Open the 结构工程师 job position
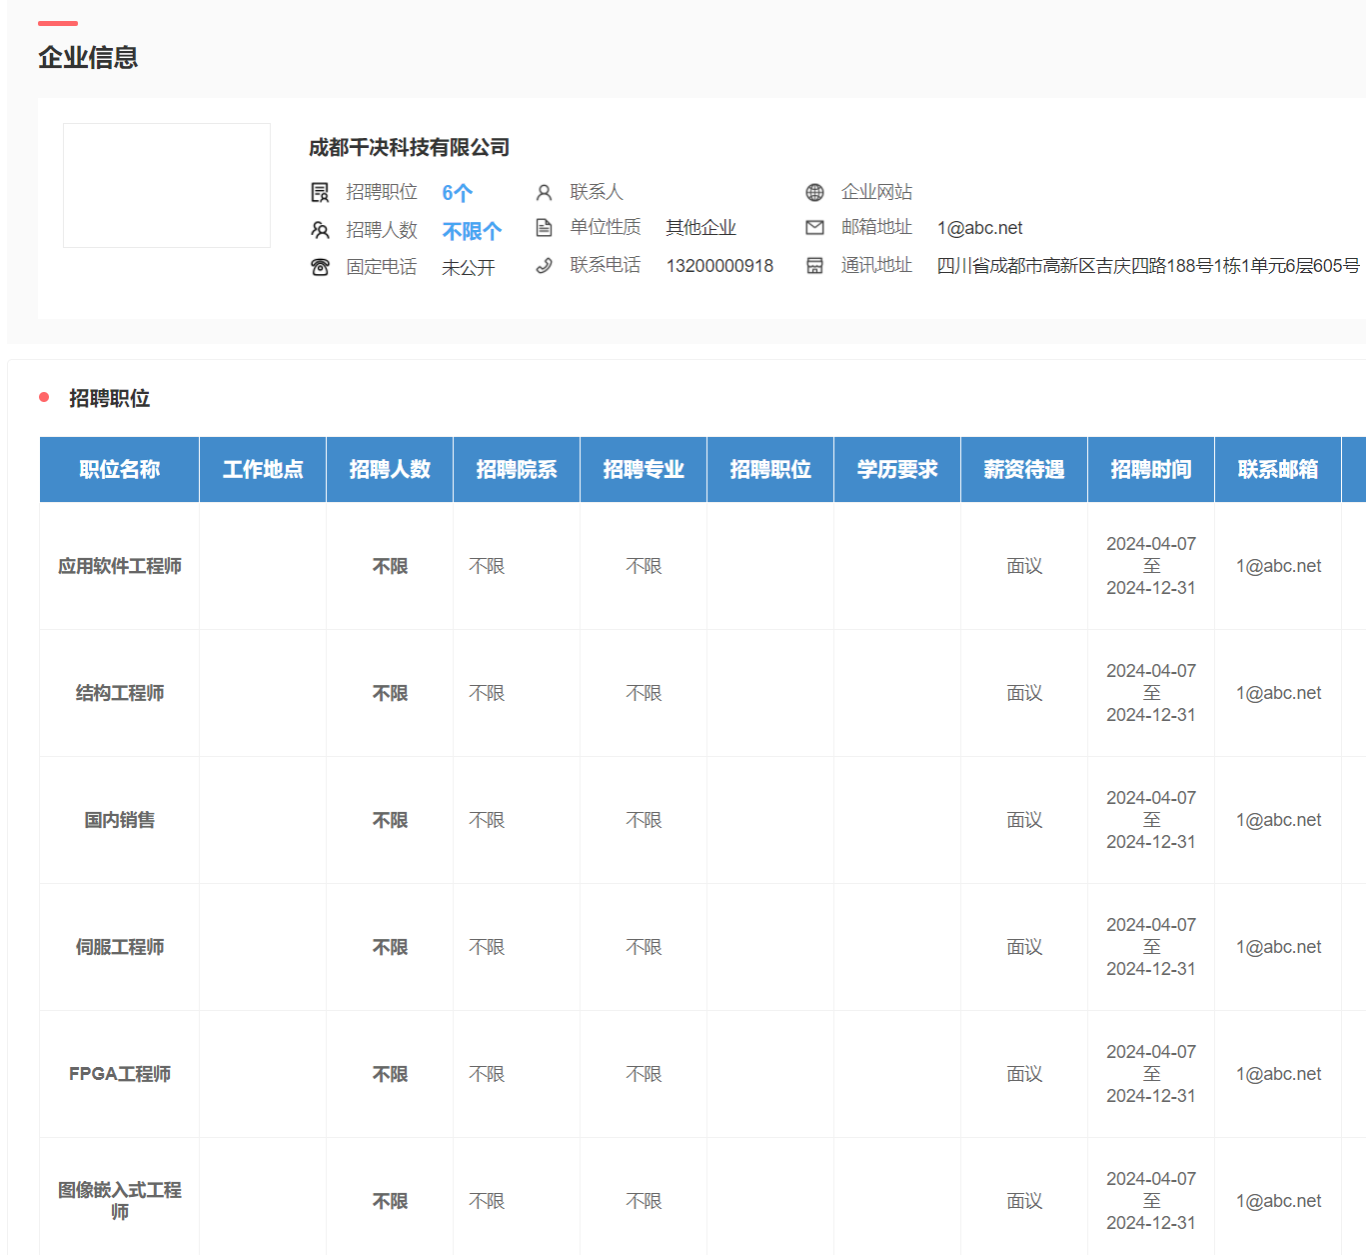The image size is (1366, 1255). [x=120, y=693]
